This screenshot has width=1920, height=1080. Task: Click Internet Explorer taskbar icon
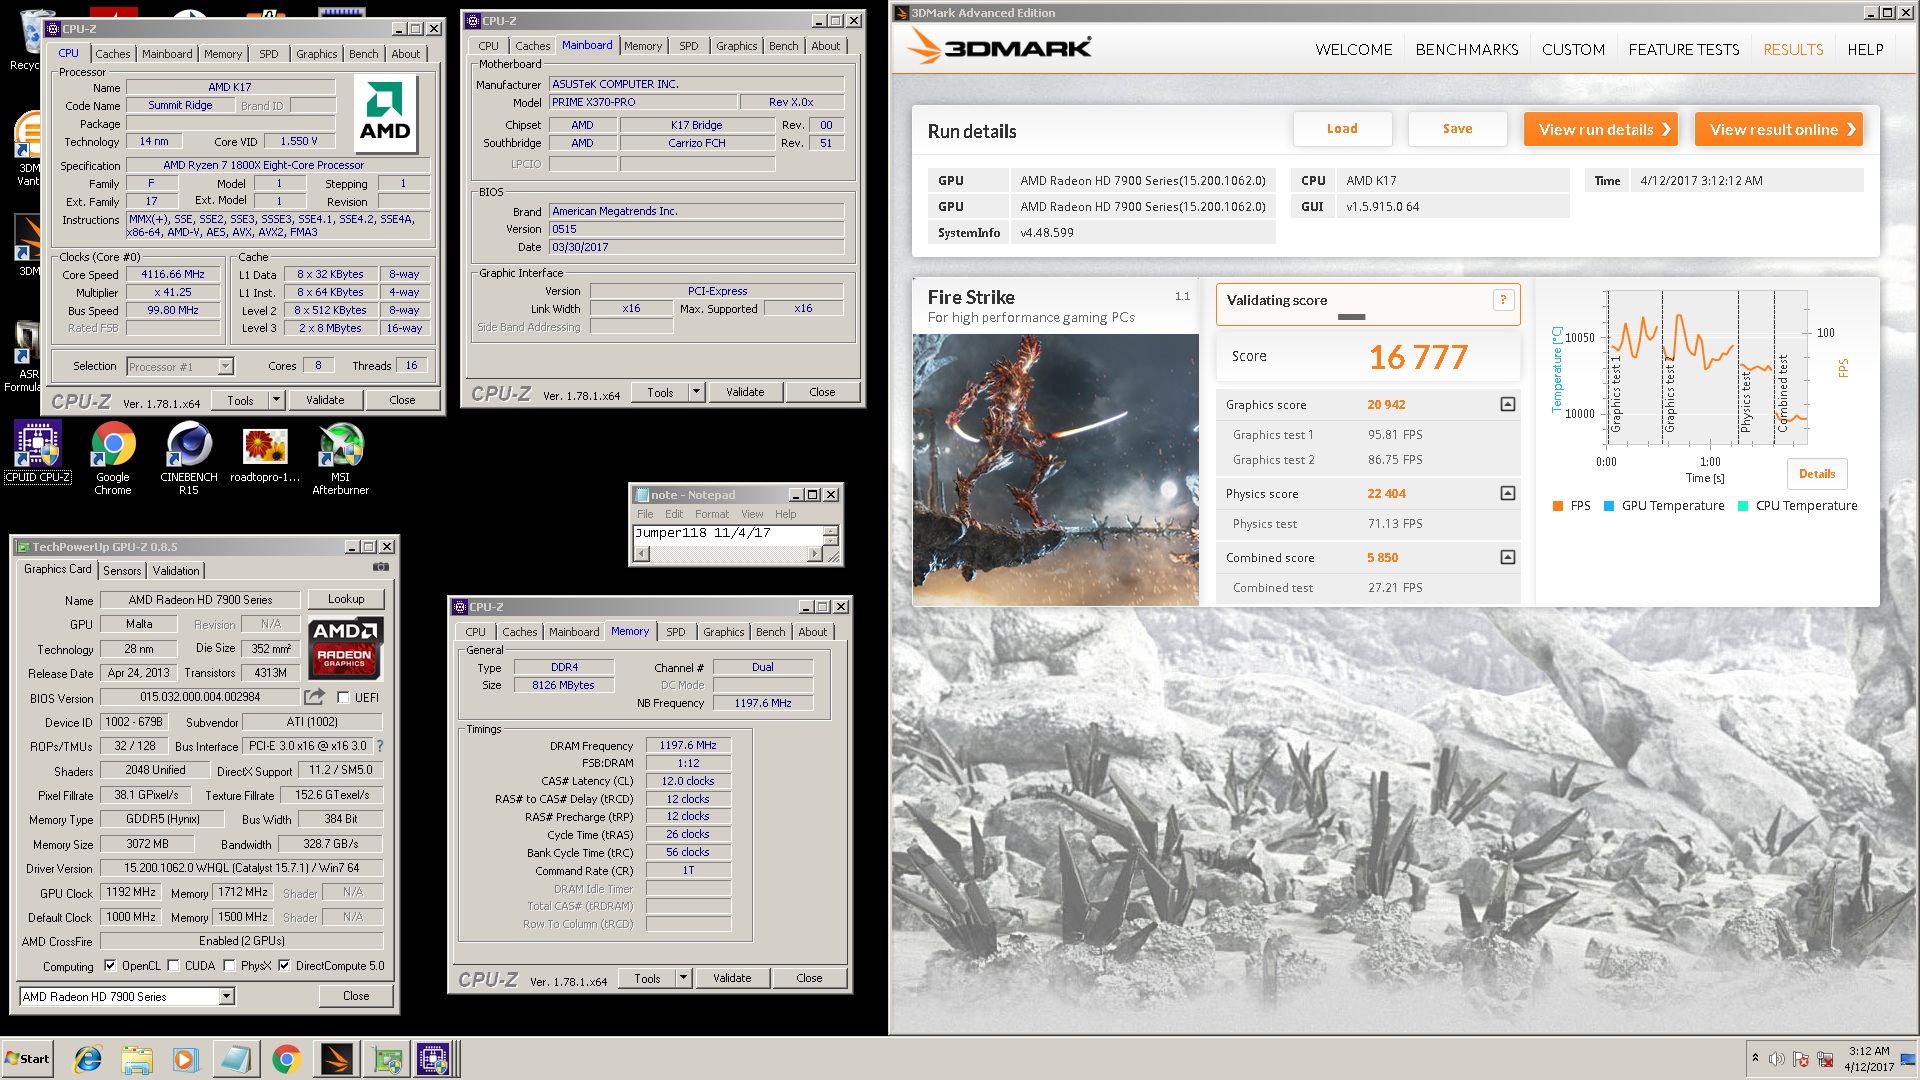coord(88,1059)
